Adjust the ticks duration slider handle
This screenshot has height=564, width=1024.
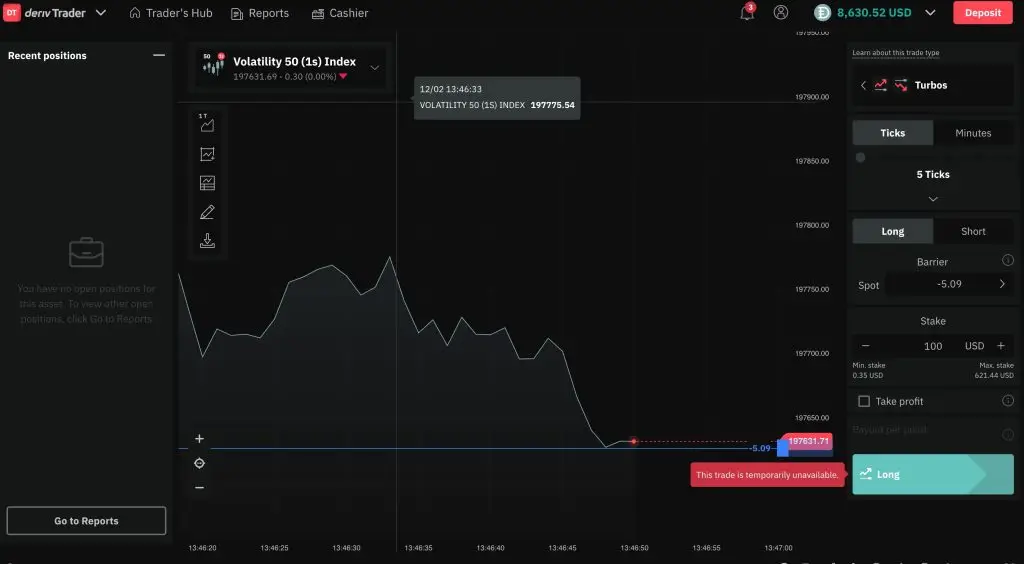pyautogui.click(x=861, y=157)
